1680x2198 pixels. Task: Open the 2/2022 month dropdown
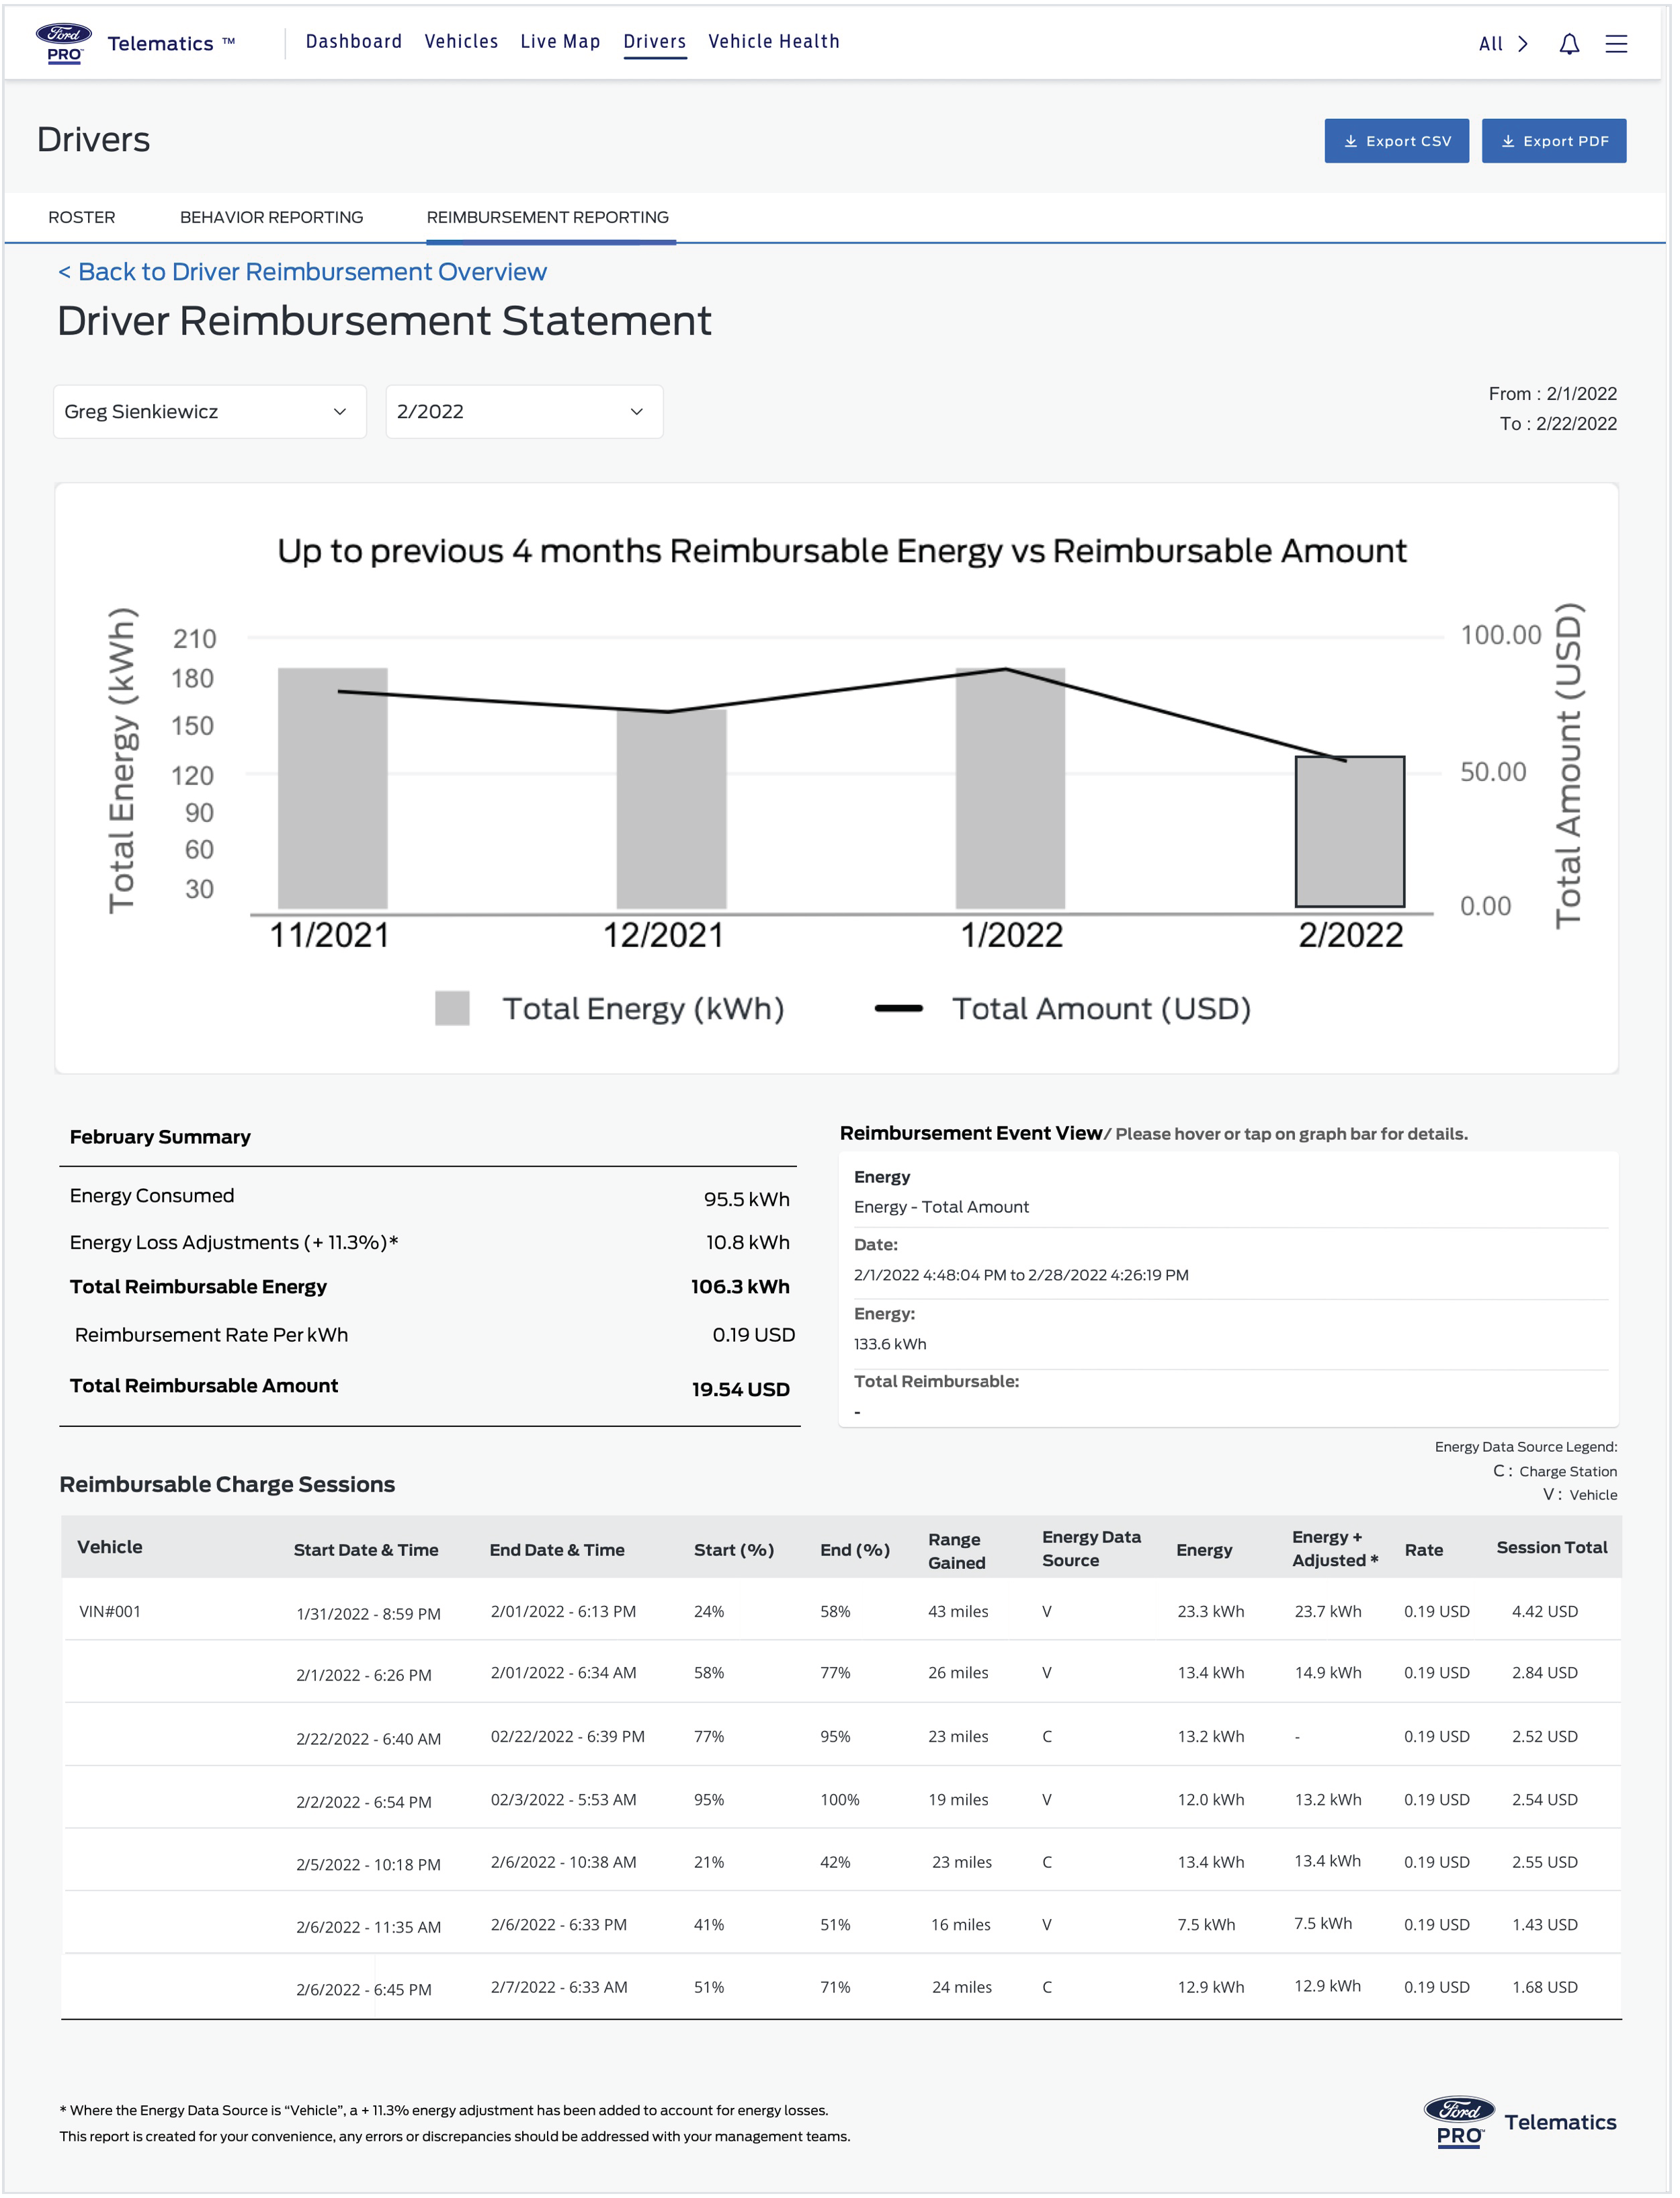(x=524, y=413)
